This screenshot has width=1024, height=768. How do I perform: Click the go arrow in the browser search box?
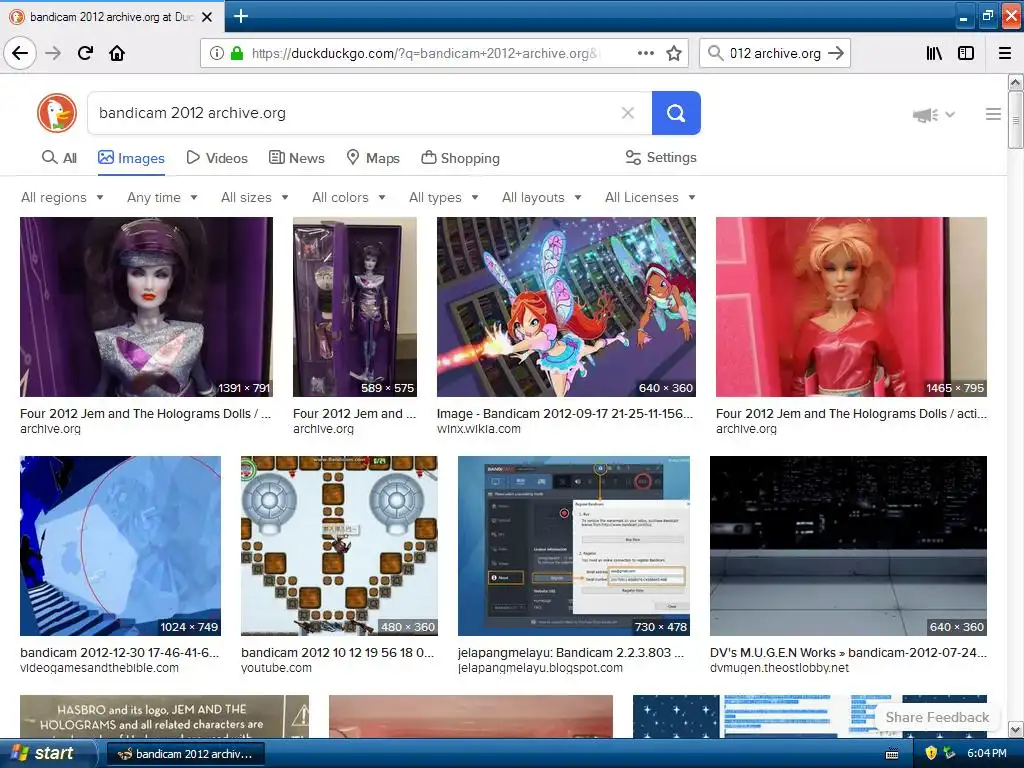coord(836,53)
